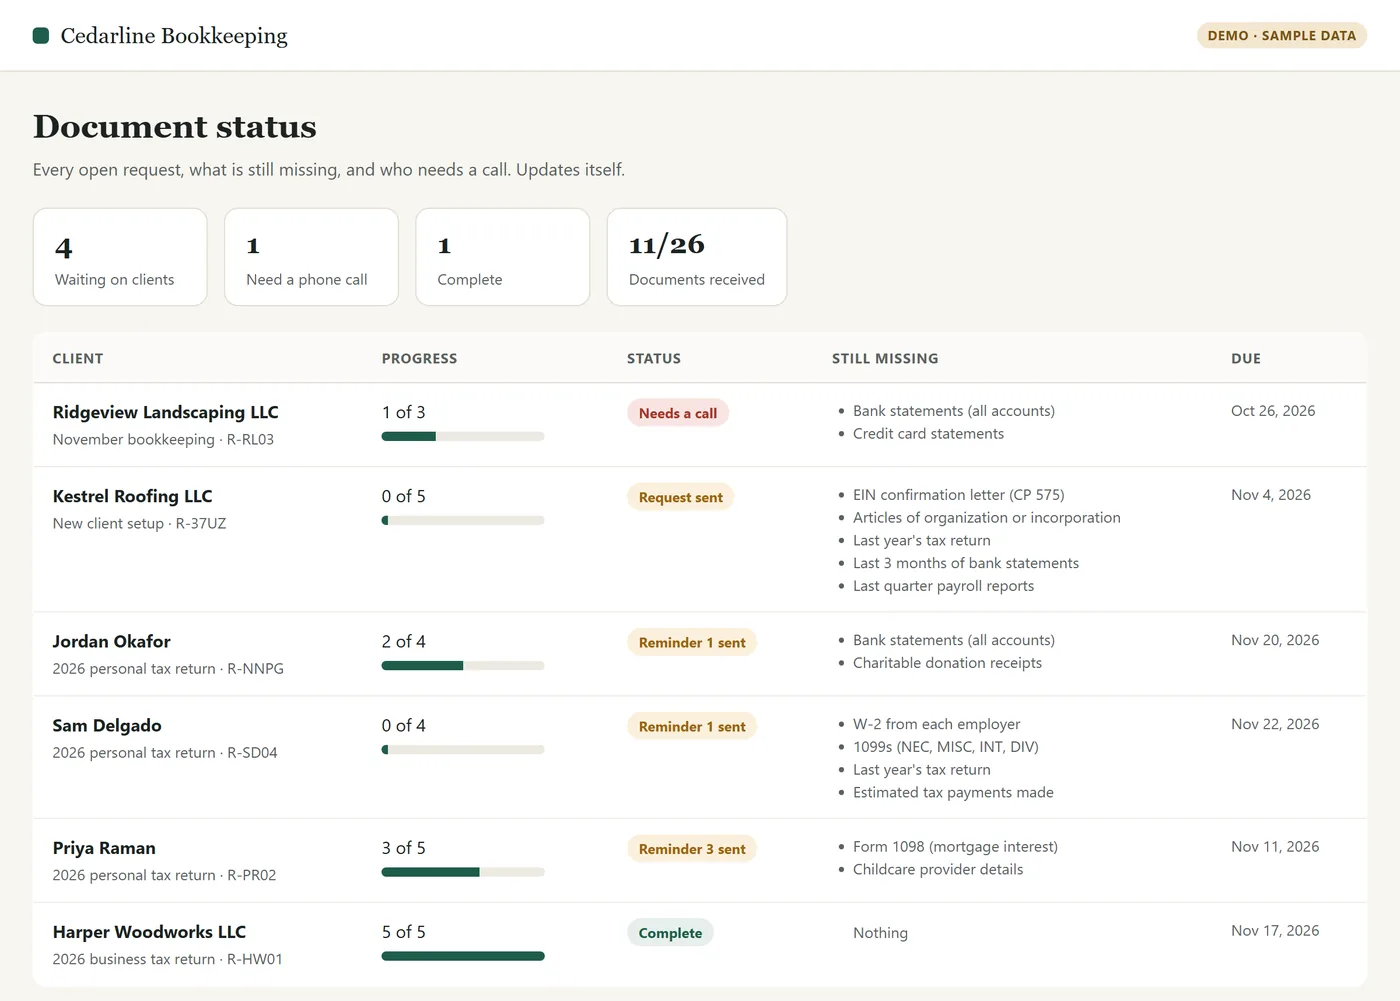
Task: Click the Nov 4, 2026 due date
Action: click(1271, 495)
